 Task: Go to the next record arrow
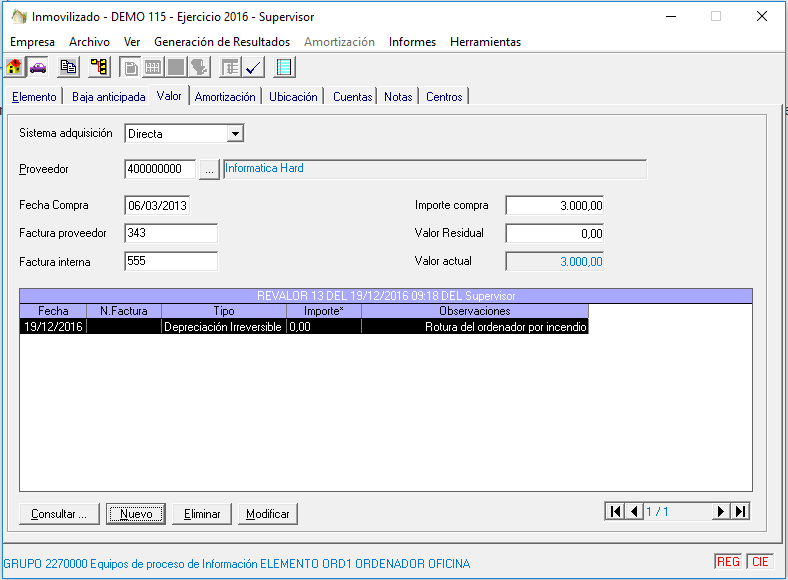click(720, 511)
